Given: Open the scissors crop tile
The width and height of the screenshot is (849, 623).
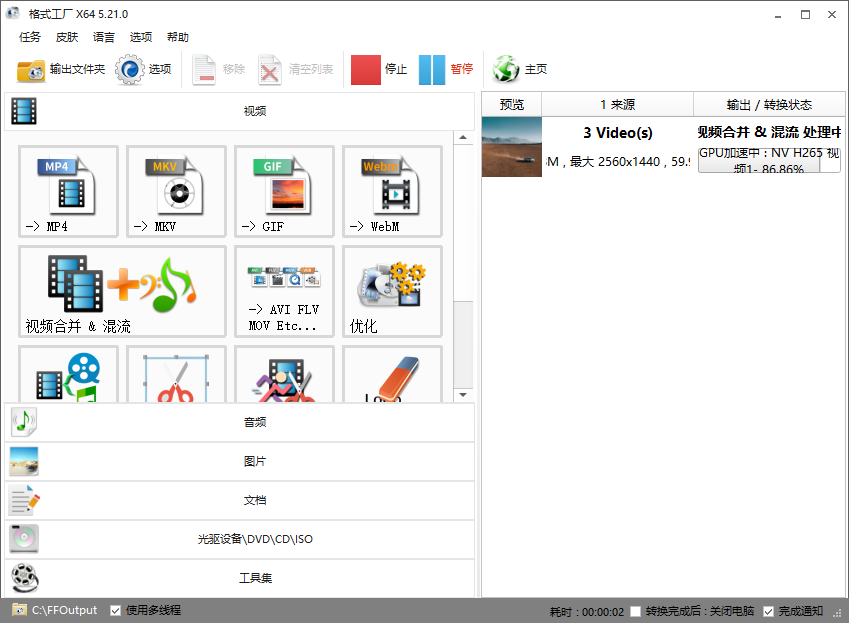Looking at the screenshot, I should (x=177, y=375).
